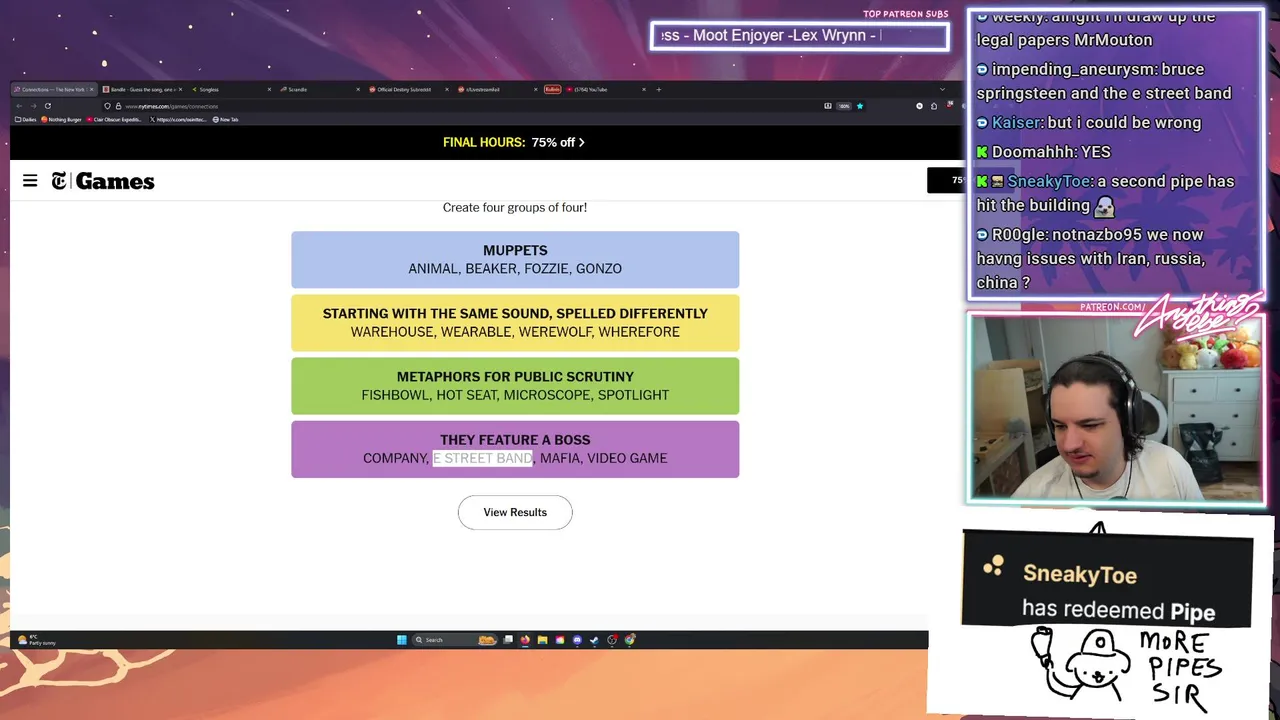Click the SneakyToe redeemed Pipe alert
This screenshot has width=1280, height=720.
coord(1107,580)
